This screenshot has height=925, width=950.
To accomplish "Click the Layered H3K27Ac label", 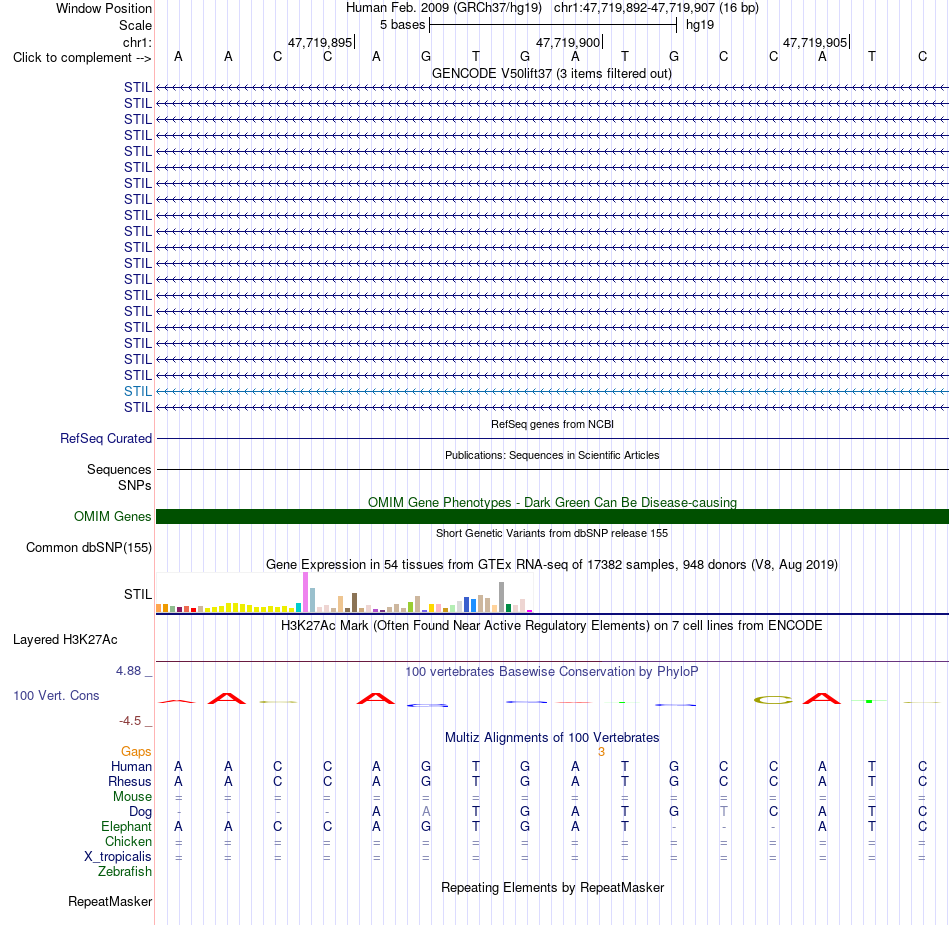I will tap(65, 640).
